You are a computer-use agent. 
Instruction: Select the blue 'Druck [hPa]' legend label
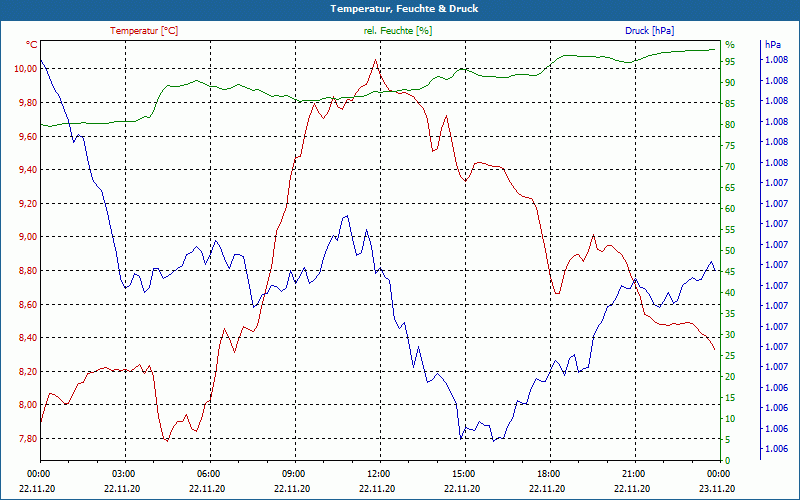[649, 31]
